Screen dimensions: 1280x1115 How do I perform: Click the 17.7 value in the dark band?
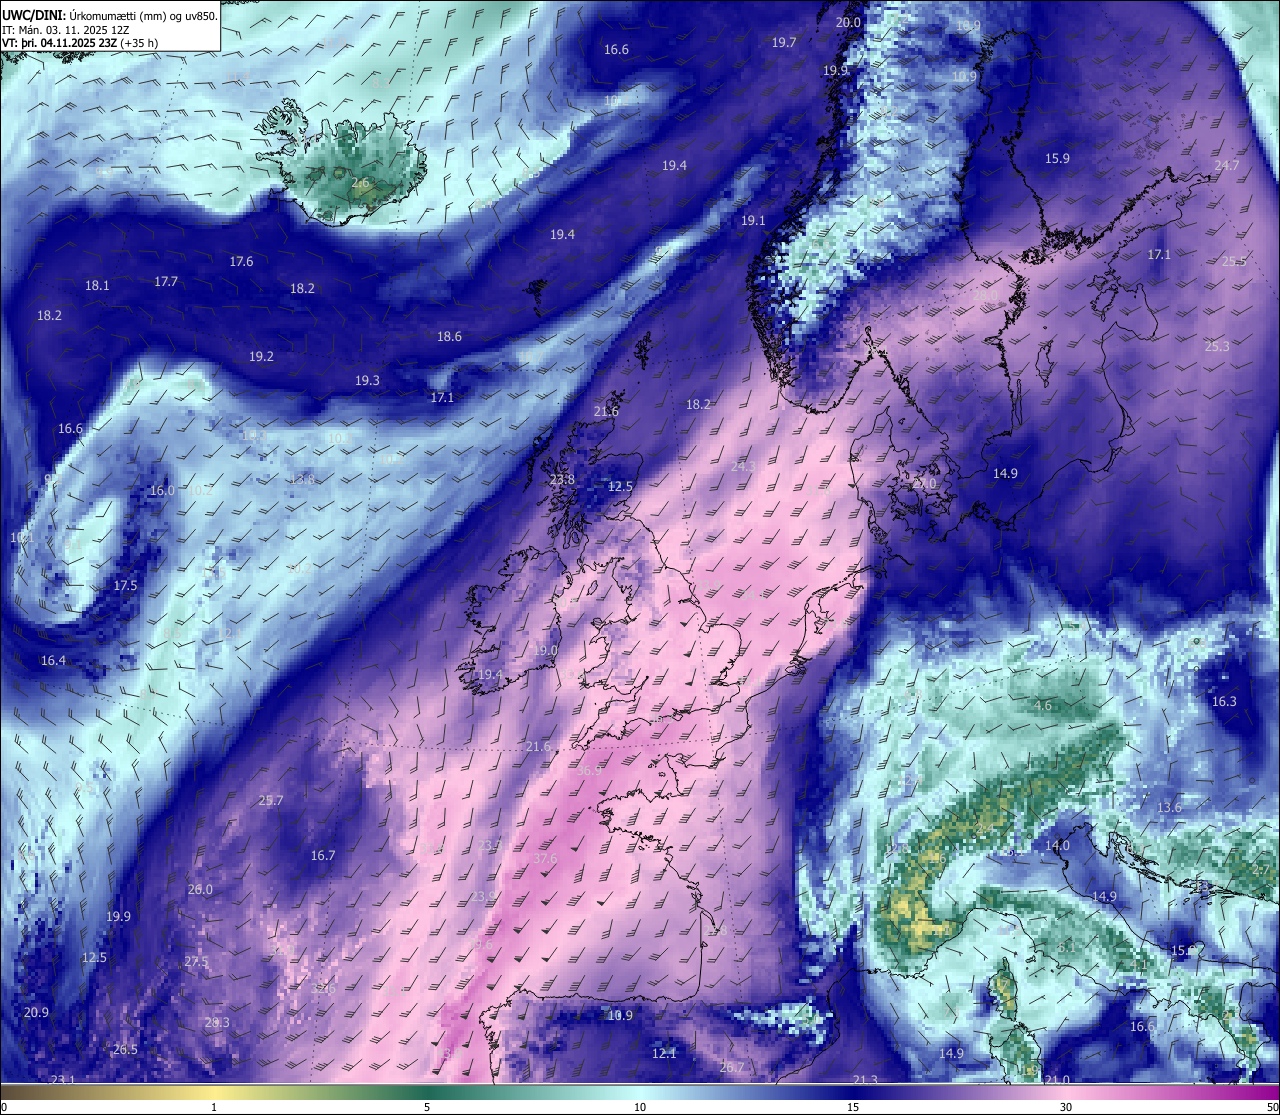pyautogui.click(x=166, y=281)
